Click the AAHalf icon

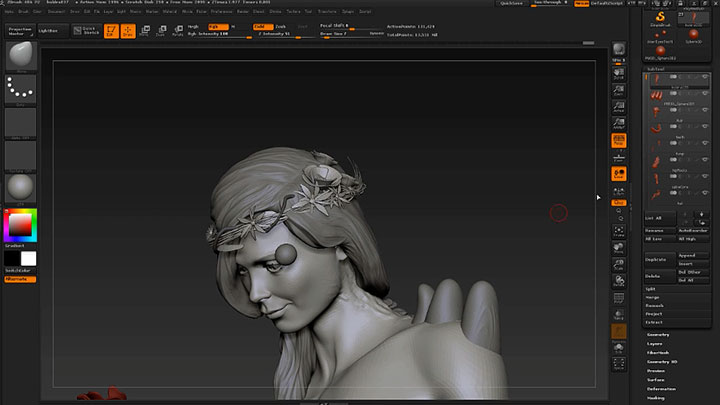pos(619,124)
